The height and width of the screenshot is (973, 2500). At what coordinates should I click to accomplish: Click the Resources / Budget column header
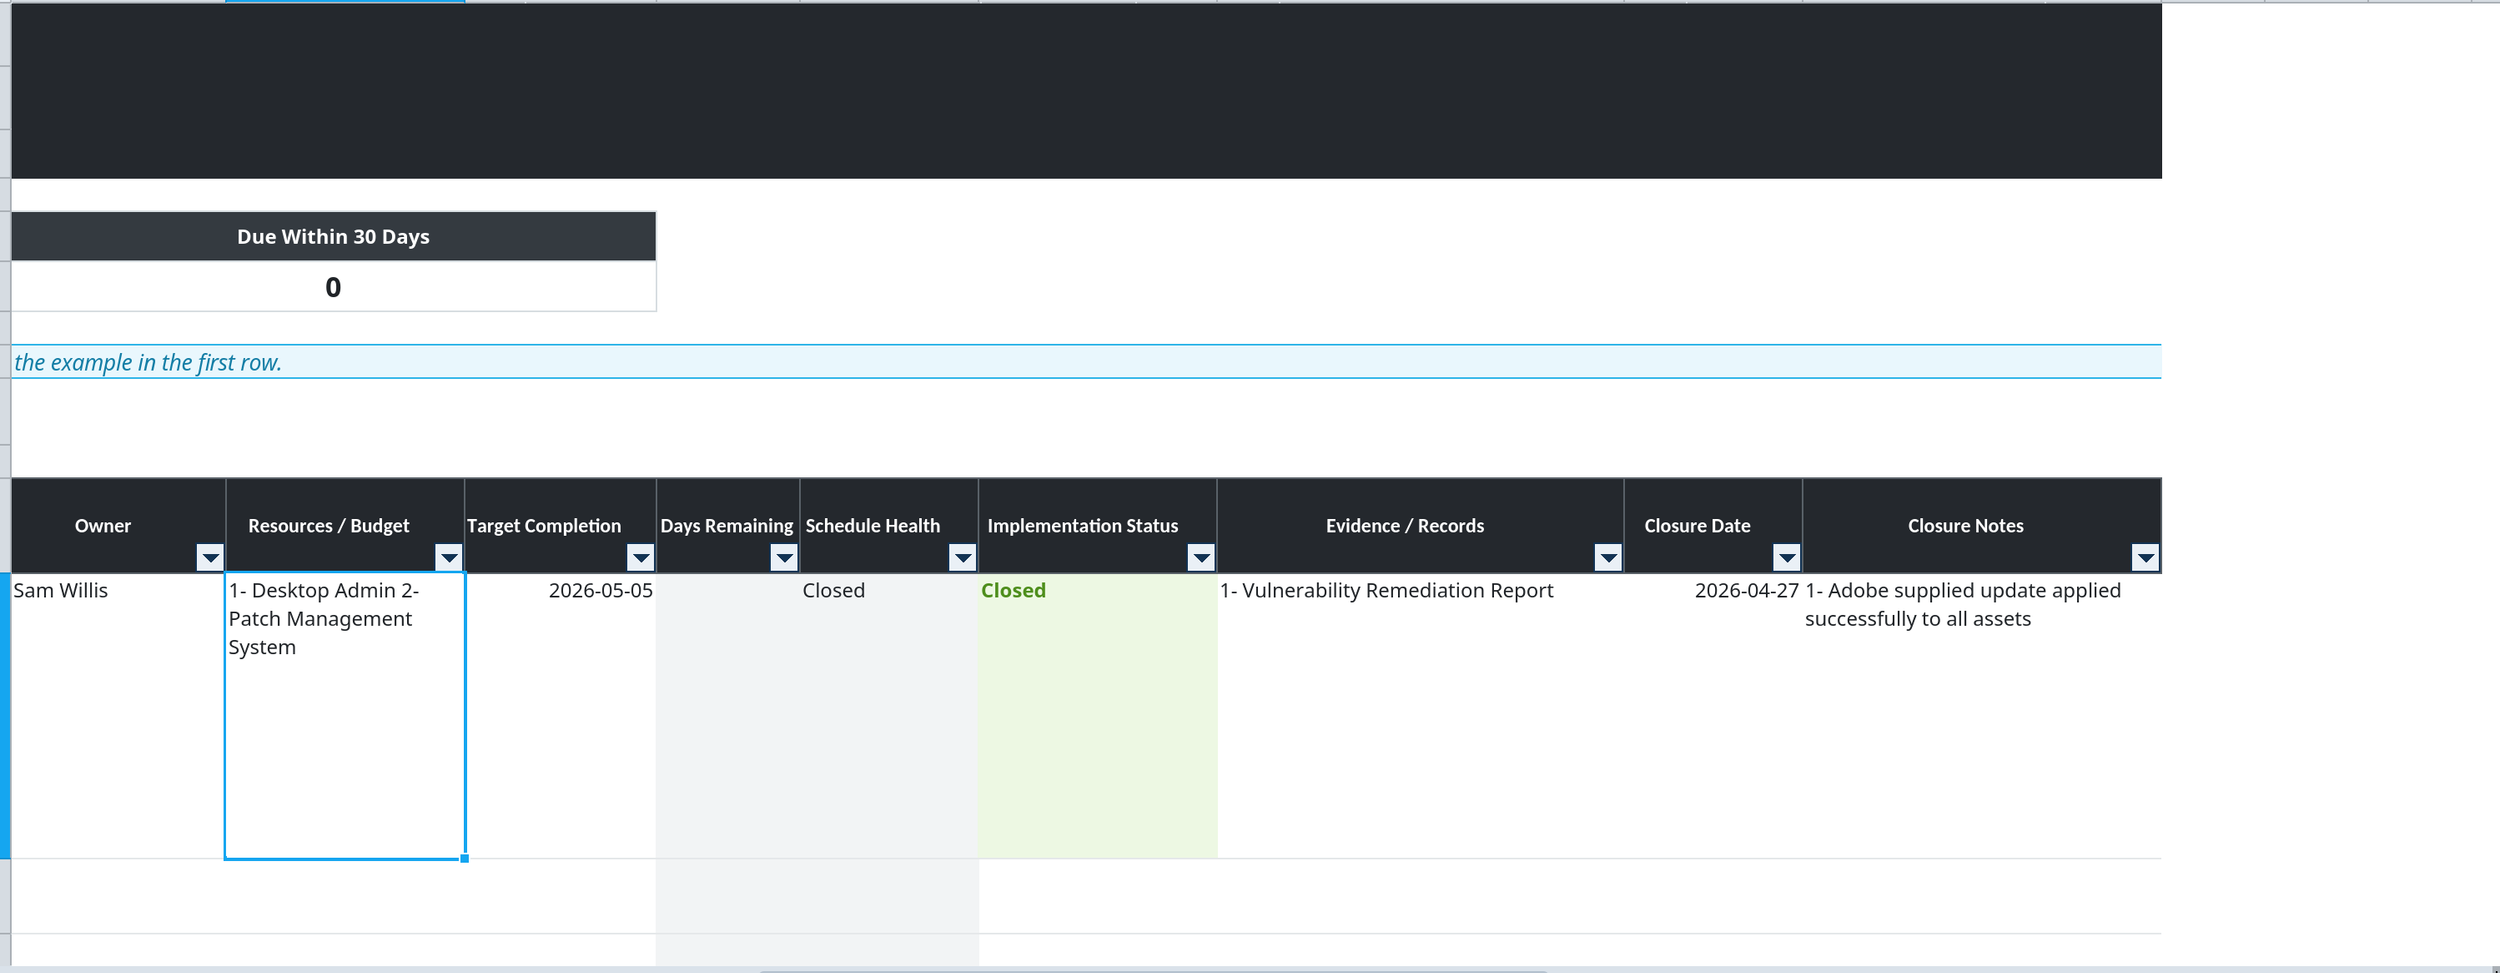click(345, 525)
